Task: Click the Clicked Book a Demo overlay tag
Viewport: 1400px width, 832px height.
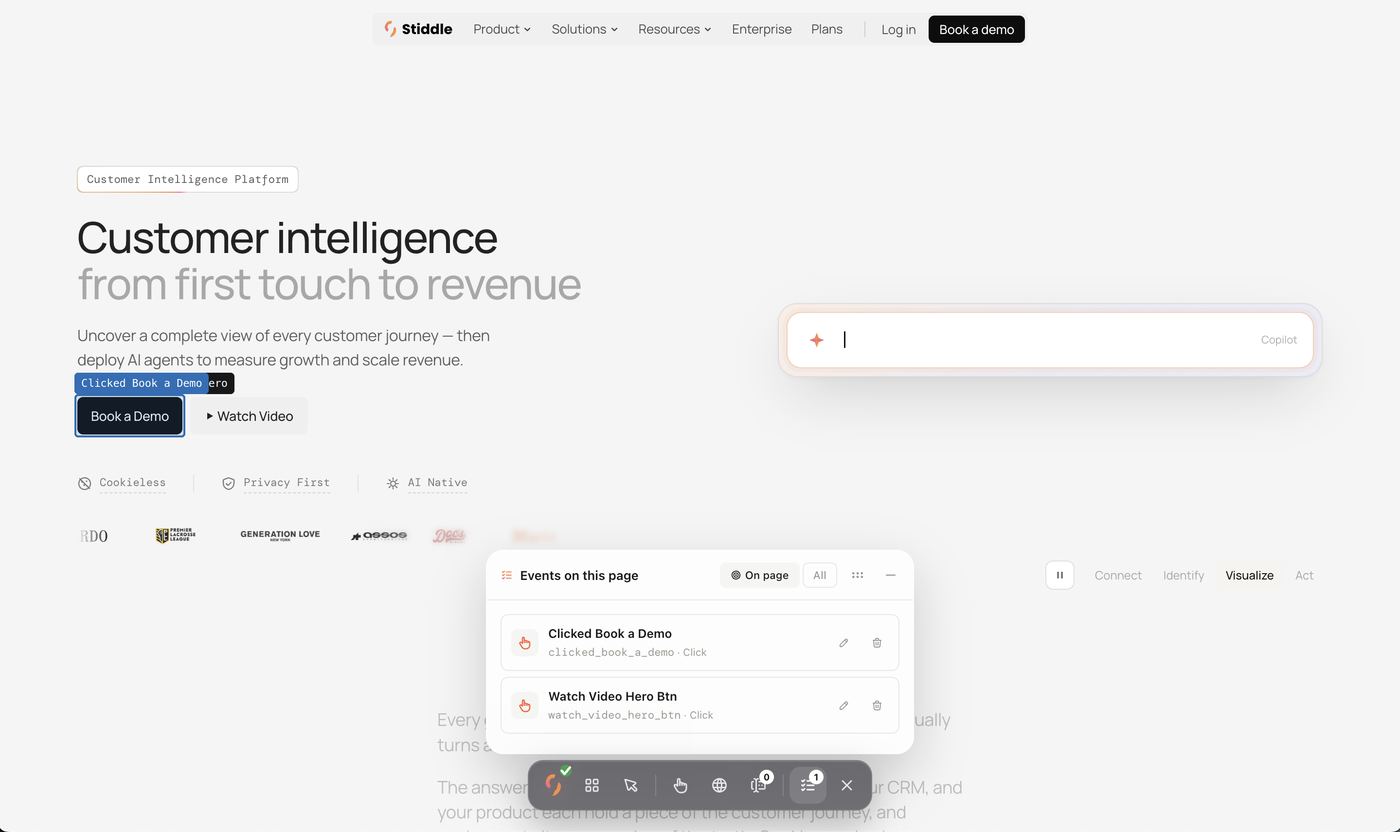Action: pyautogui.click(x=141, y=383)
